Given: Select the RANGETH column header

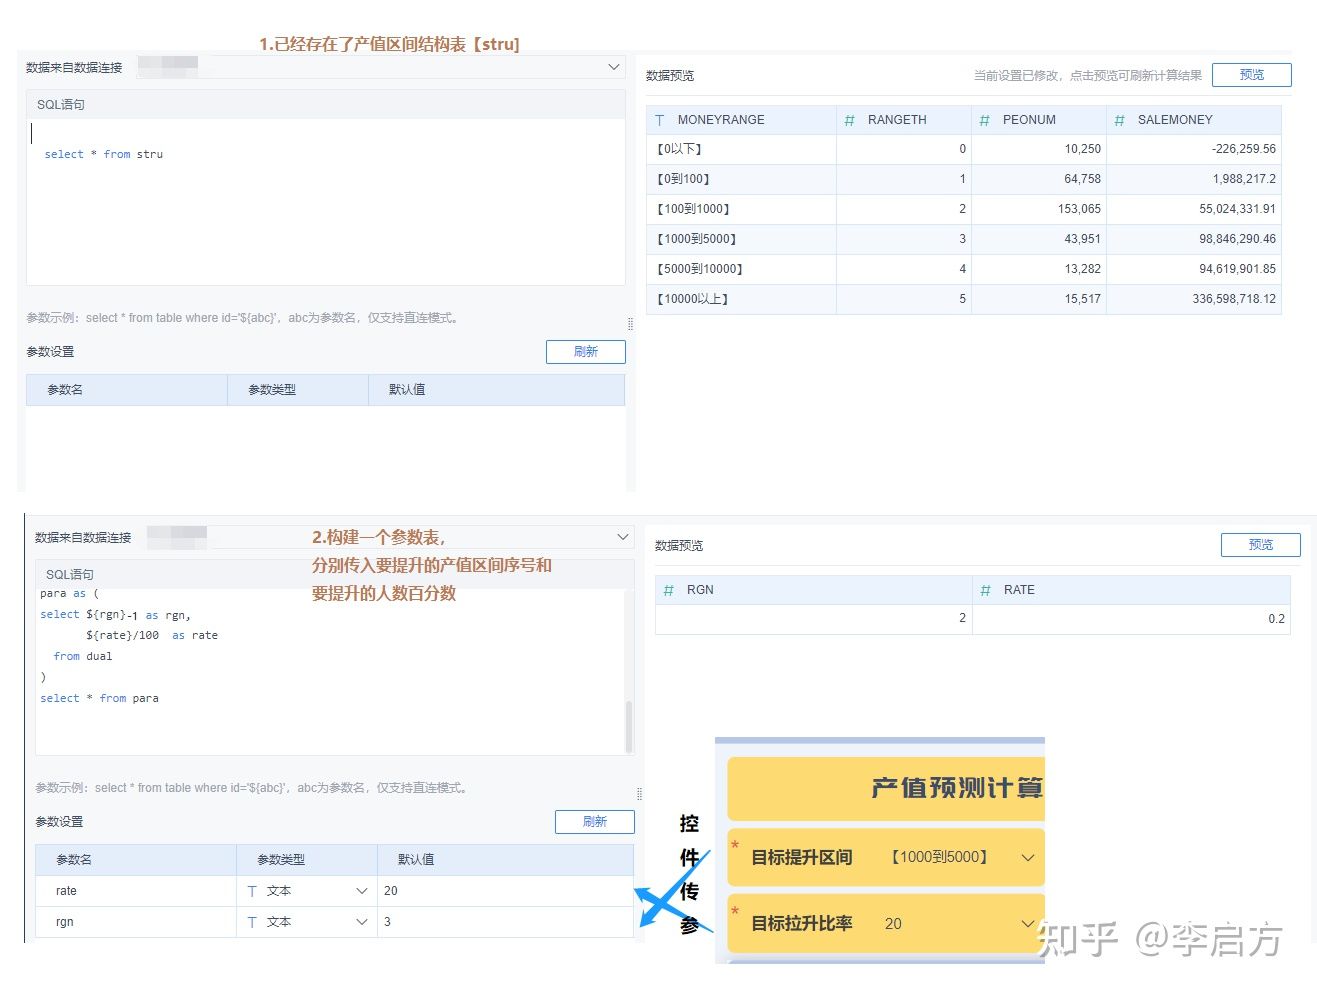Looking at the screenshot, I should click(x=904, y=120).
